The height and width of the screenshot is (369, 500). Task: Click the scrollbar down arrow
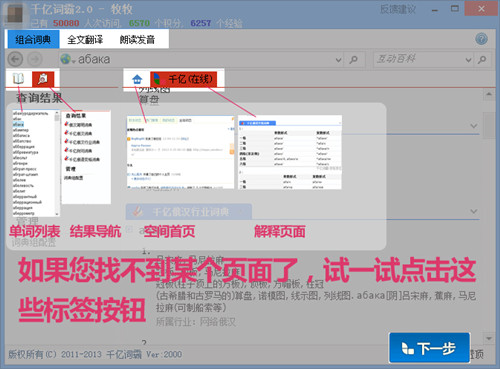(x=489, y=339)
